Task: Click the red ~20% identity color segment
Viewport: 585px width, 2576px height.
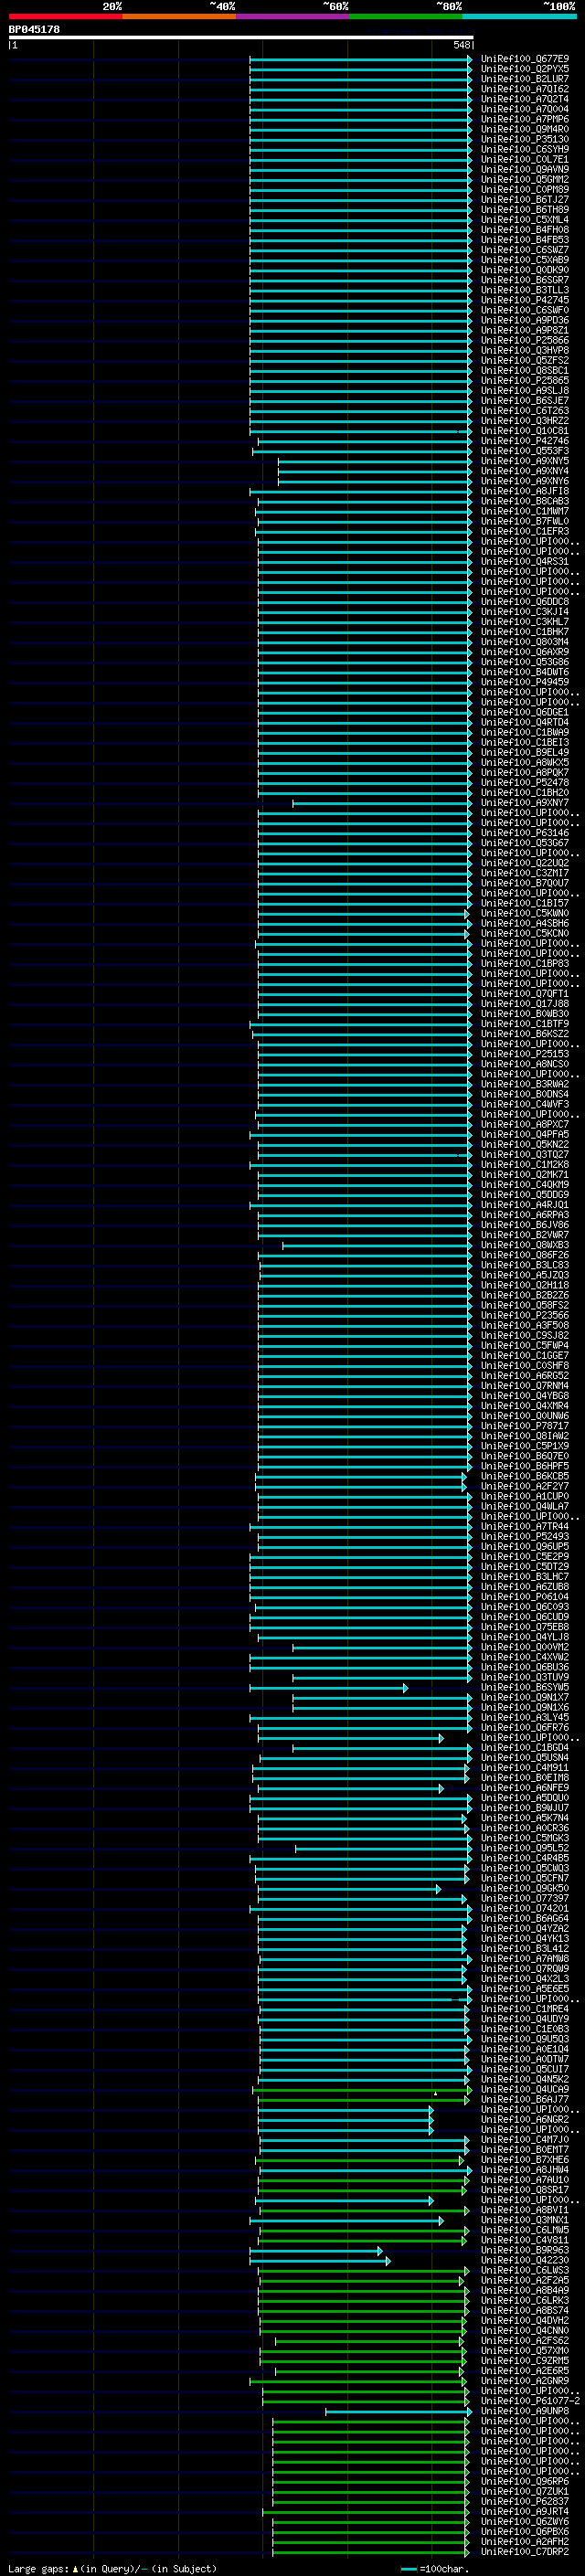Action: pyautogui.click(x=65, y=16)
